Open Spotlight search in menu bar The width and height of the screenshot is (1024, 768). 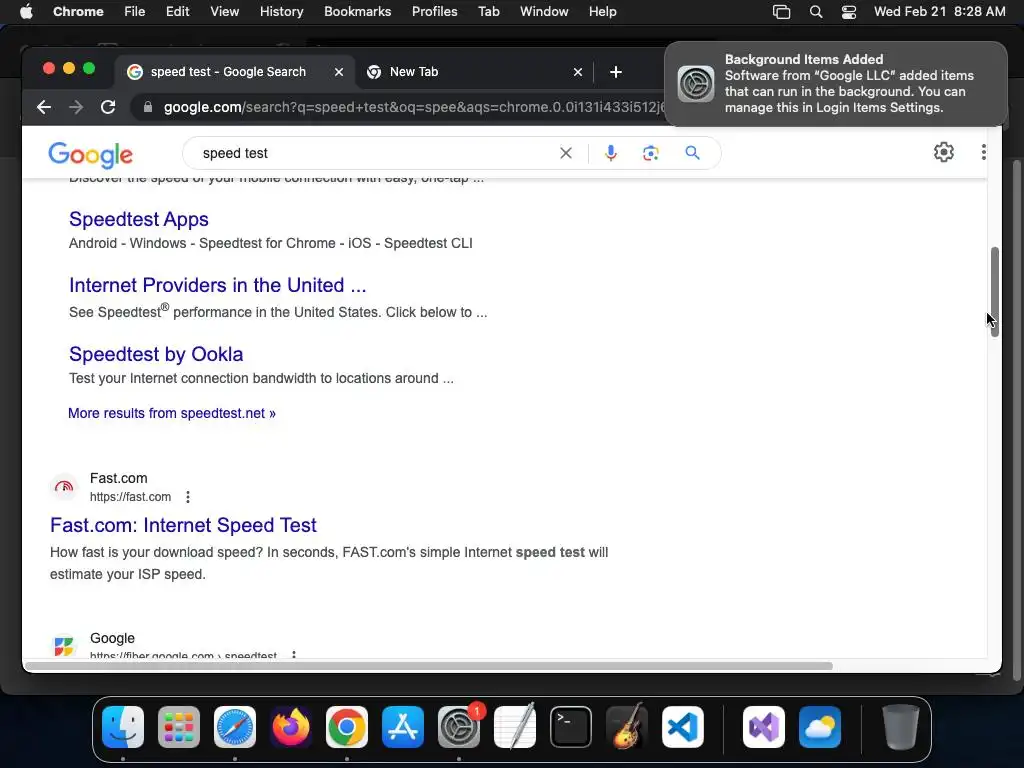point(816,12)
